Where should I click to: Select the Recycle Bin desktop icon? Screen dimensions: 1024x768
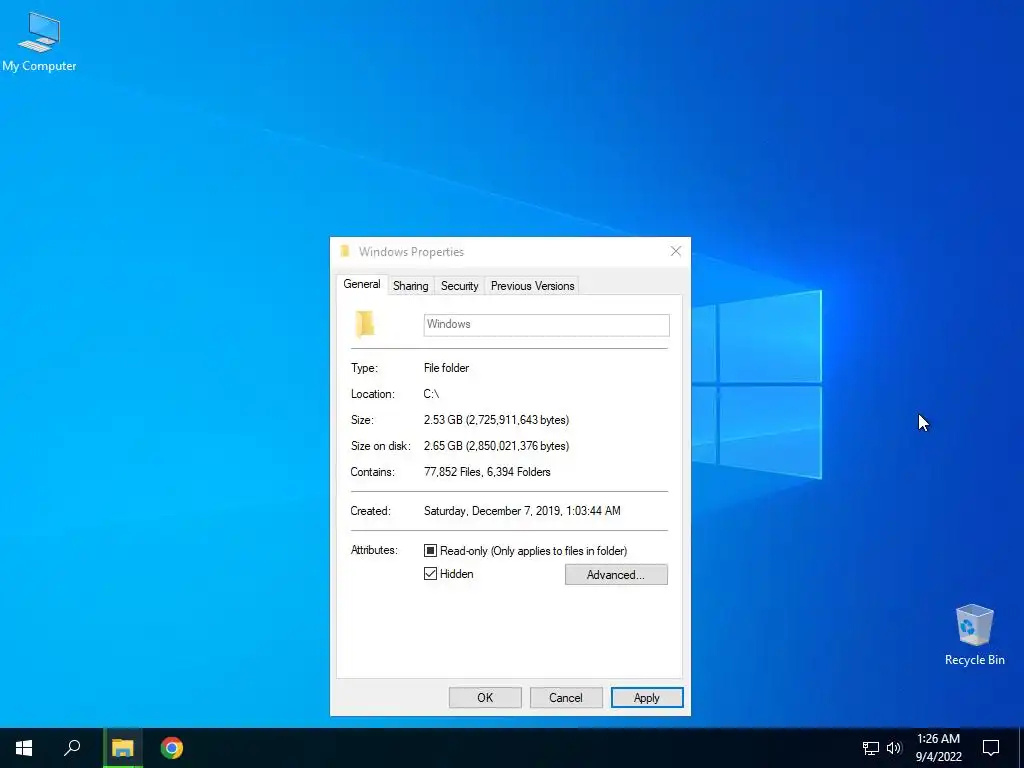974,635
